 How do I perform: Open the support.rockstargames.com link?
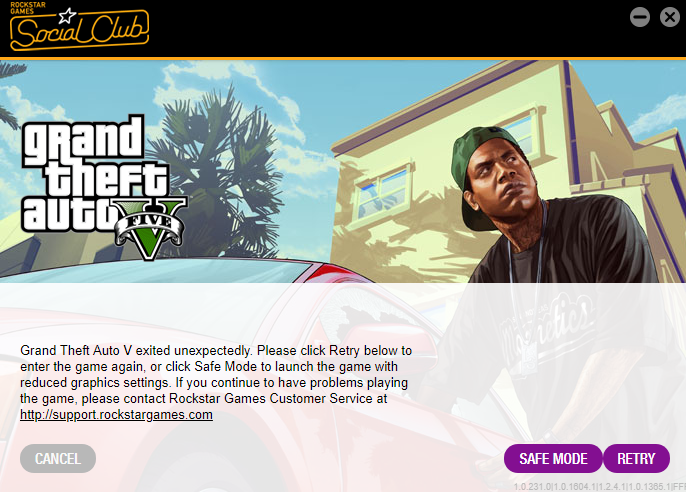click(116, 415)
